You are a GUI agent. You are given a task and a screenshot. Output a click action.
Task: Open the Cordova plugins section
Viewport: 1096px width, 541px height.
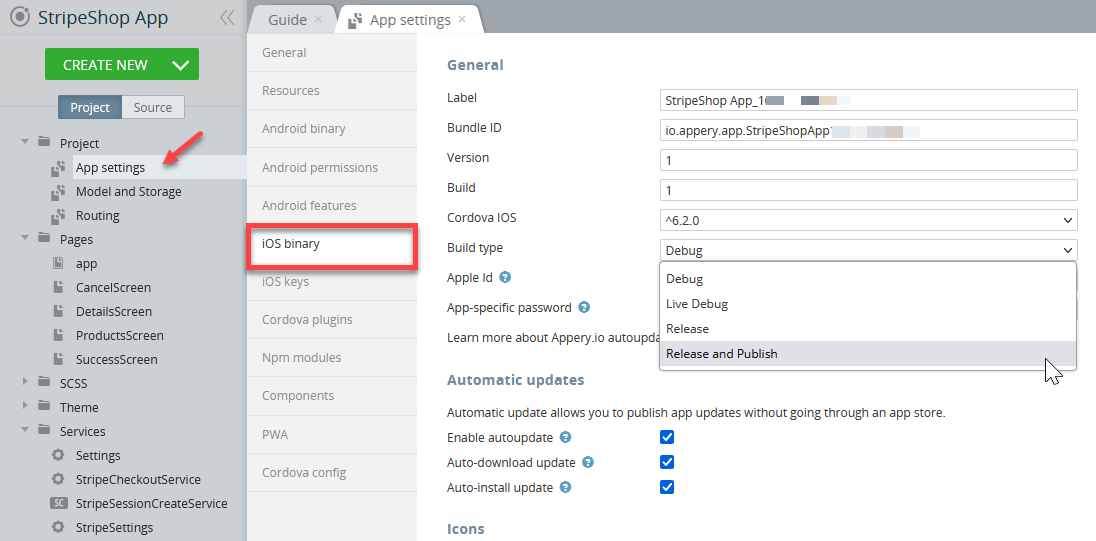click(x=332, y=319)
